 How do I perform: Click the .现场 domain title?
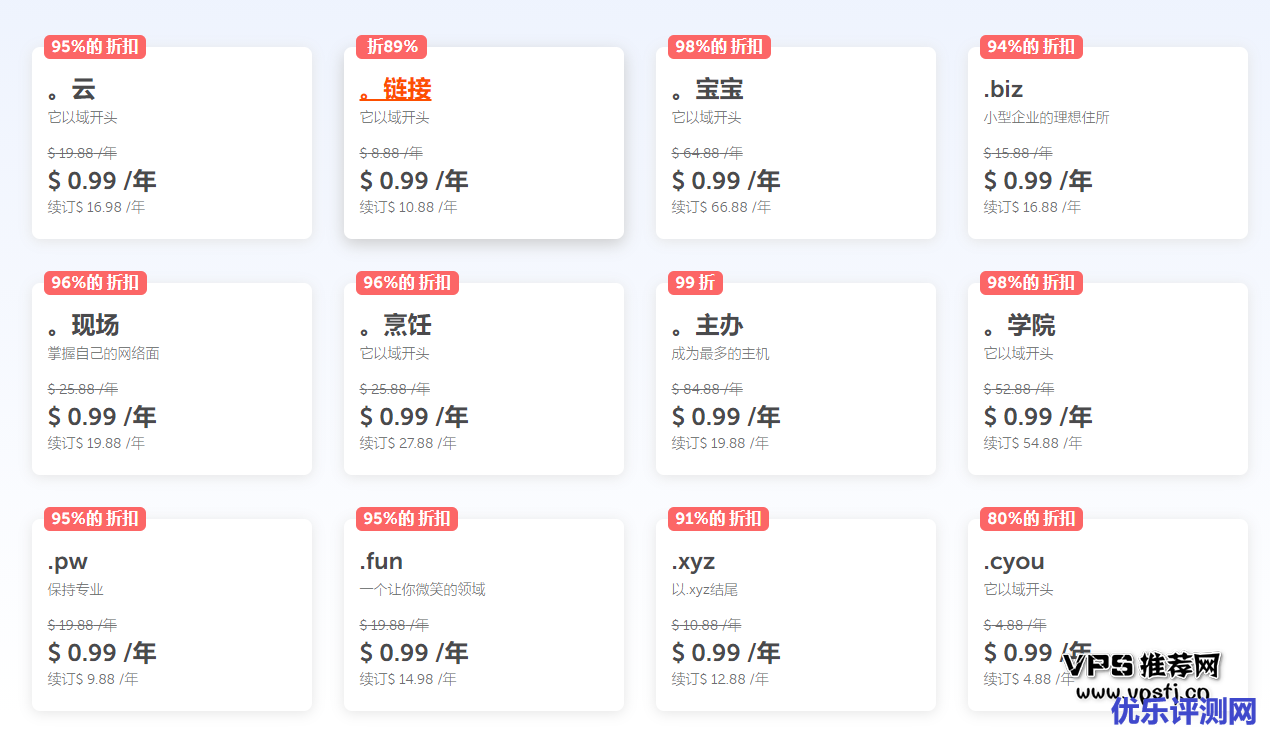click(84, 326)
